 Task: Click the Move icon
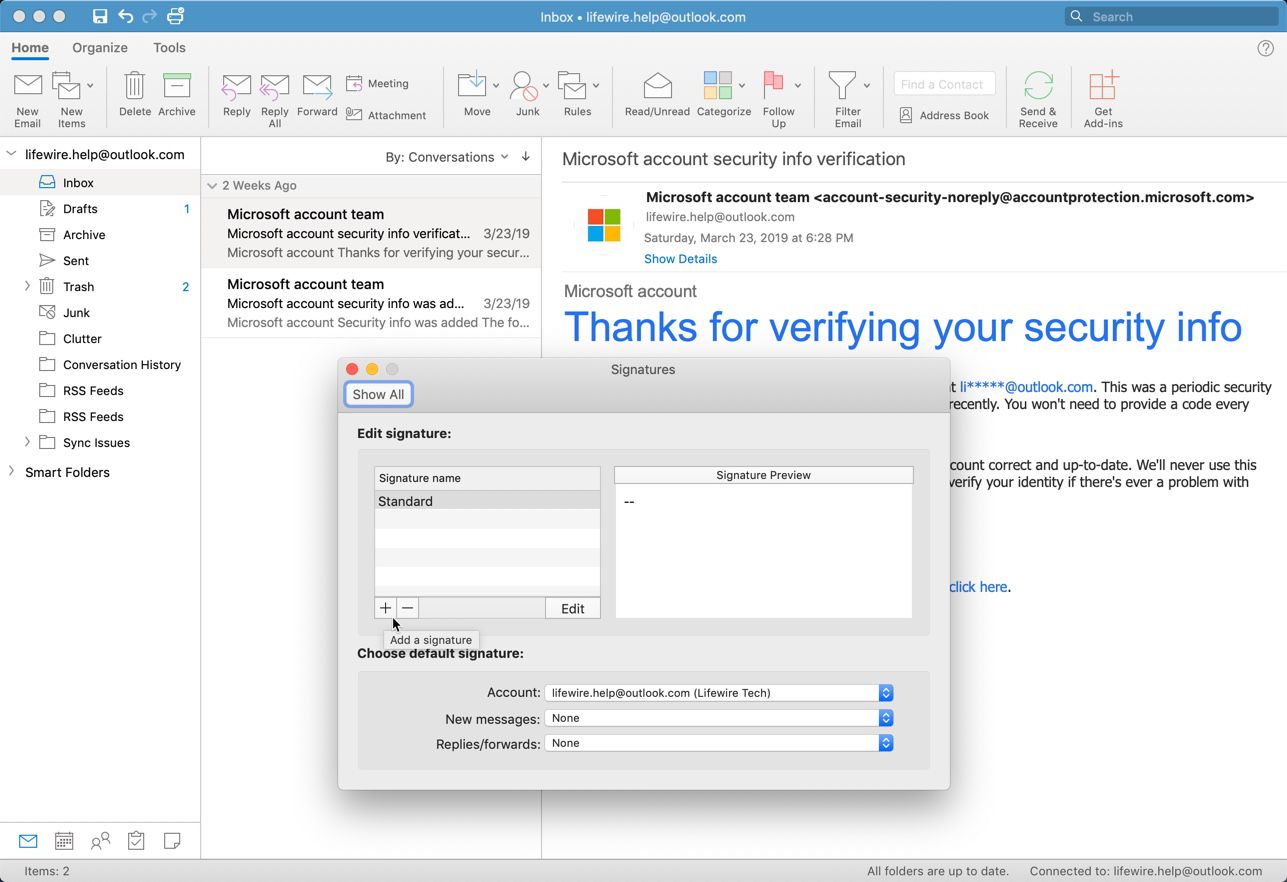[x=472, y=86]
